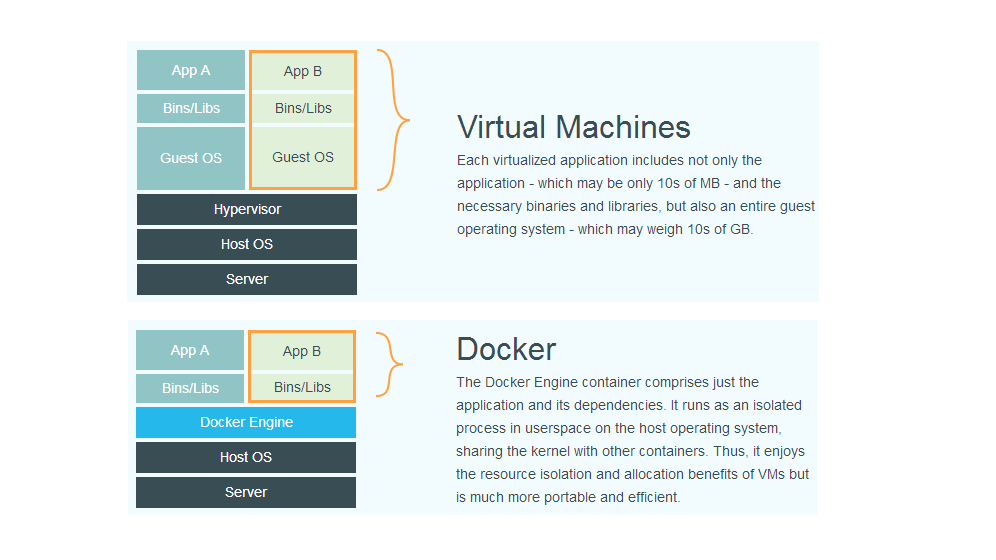
Task: Select App B block in Virtual Machines diagram
Action: coord(302,71)
